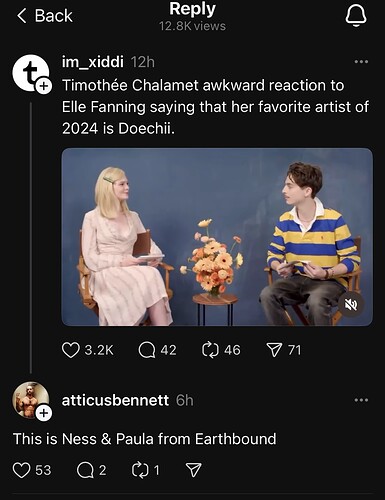Follow atticusbennett via plus badge on avatar
Screen dimensions: 385x500
click(44, 413)
